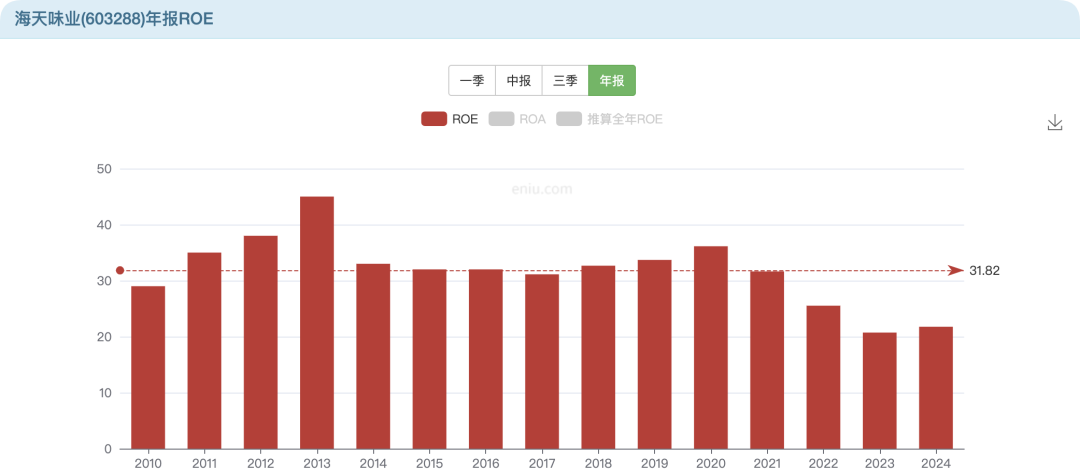Click the gray ROA legend swatch

coord(501,119)
